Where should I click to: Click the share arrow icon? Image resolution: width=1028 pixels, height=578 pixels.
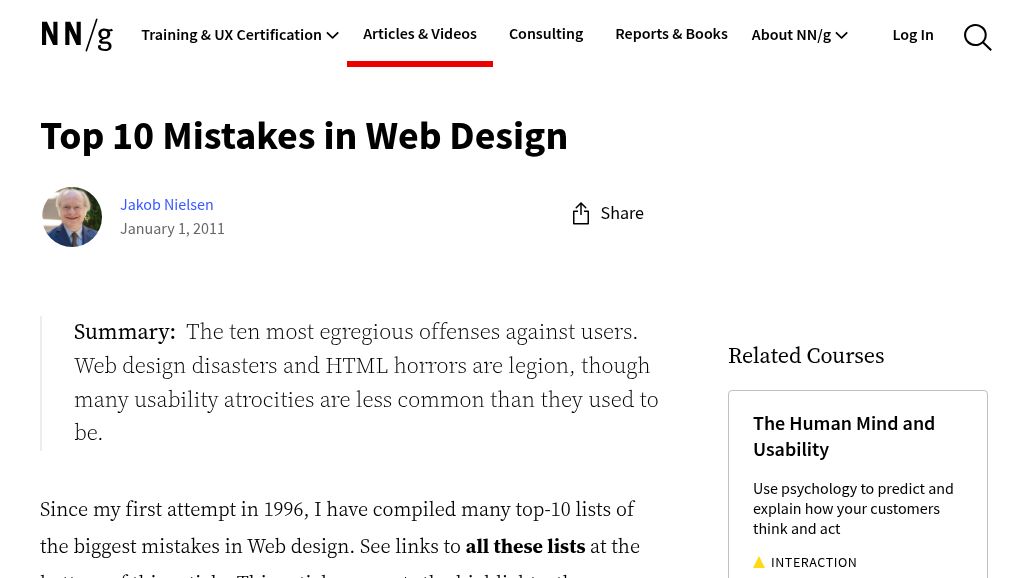point(581,213)
